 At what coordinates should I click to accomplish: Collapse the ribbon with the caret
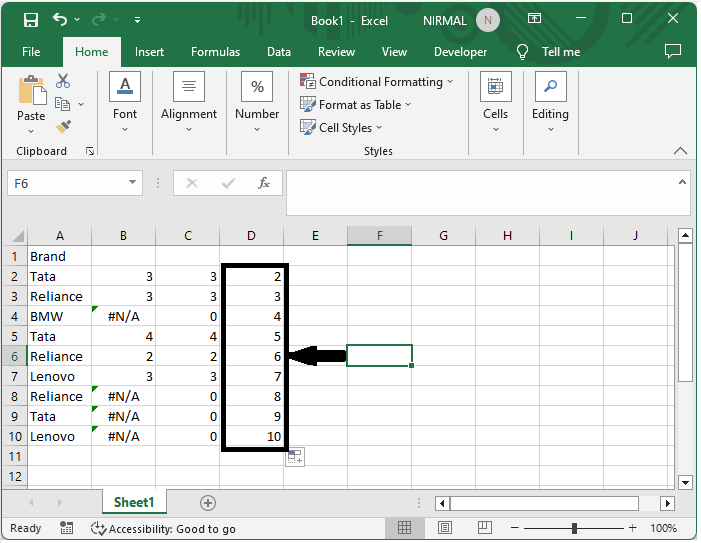(680, 151)
